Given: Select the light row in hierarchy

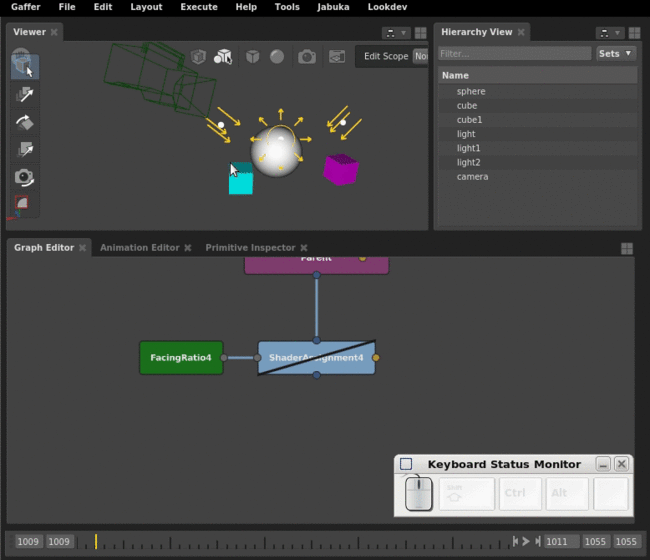Looking at the screenshot, I should pyautogui.click(x=537, y=134).
